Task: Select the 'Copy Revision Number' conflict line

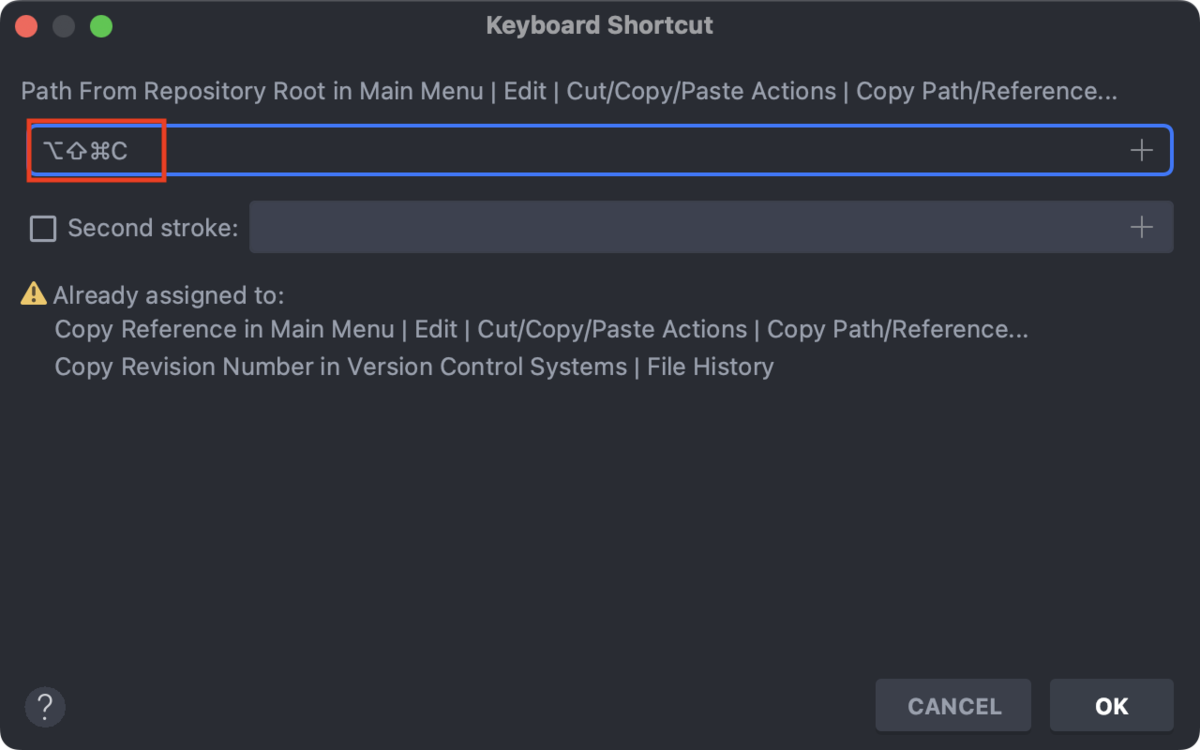Action: 414,367
